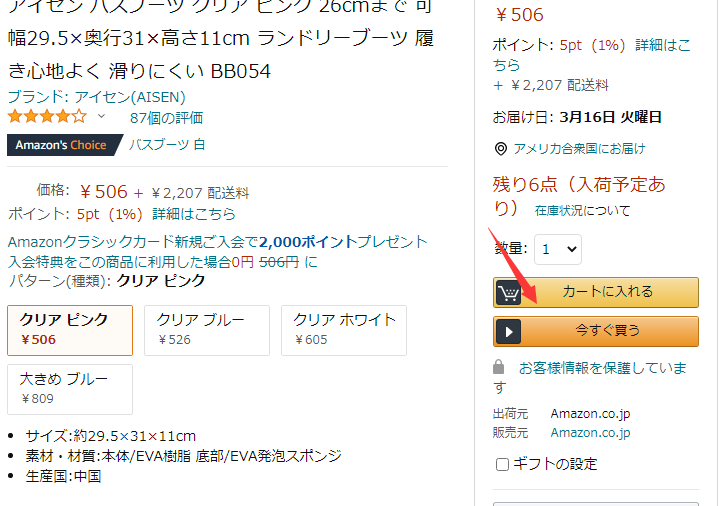
Task: Choose the クリア ホワイト pattern option
Action: pos(344,330)
